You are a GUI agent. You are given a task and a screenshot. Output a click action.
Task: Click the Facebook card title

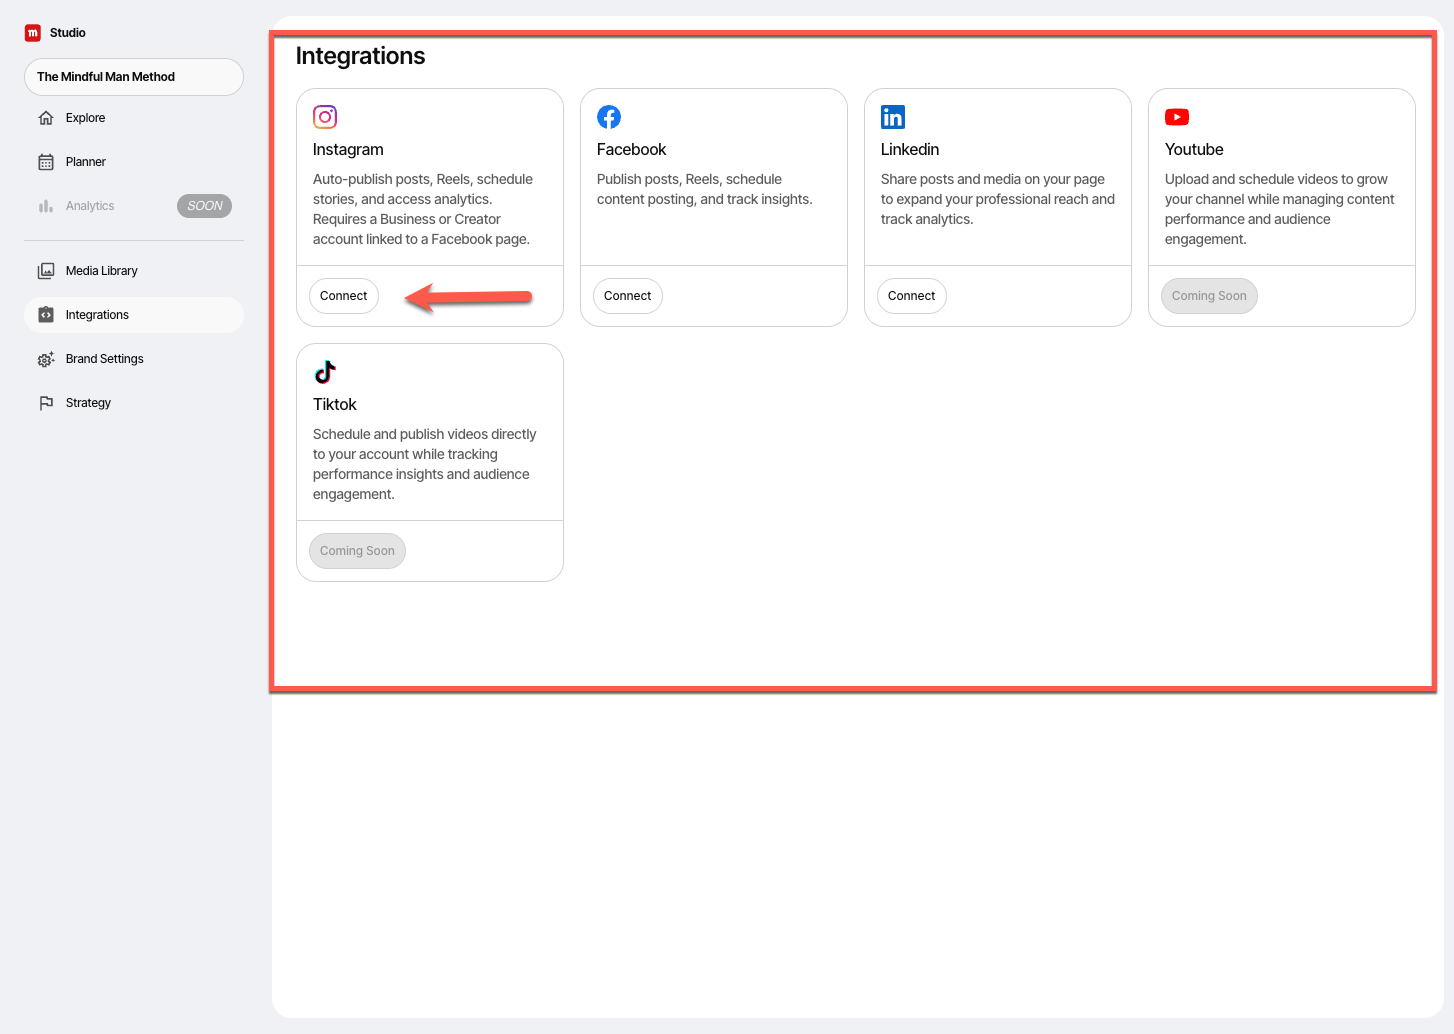(631, 149)
